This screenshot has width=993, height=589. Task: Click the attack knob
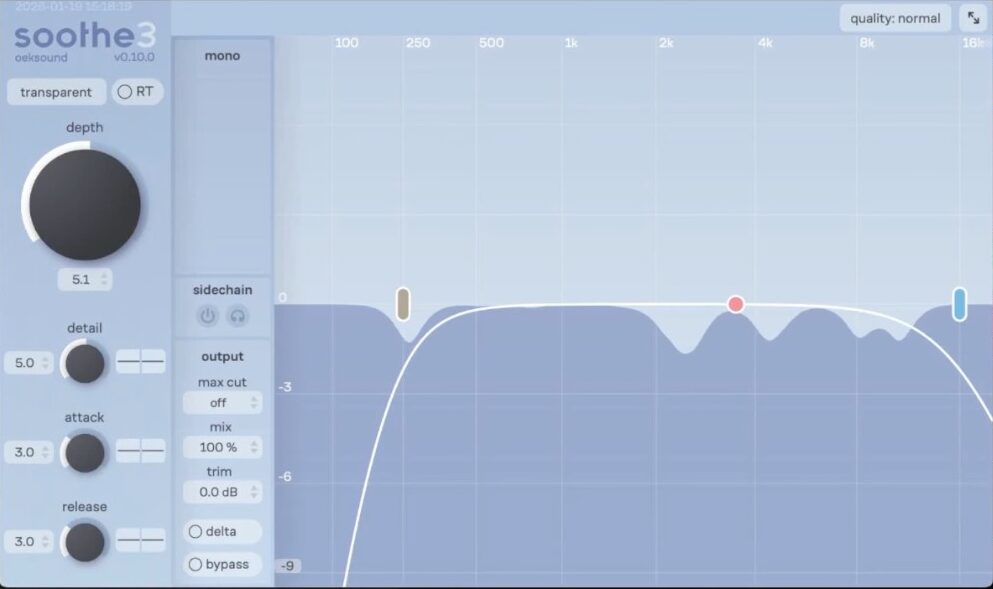pos(85,453)
